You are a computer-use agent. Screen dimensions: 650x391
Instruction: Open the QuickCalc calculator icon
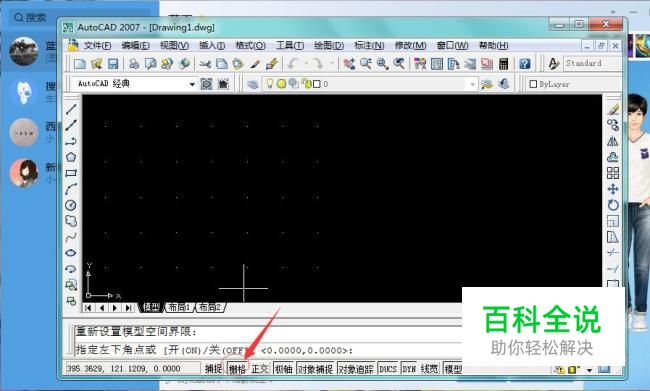(503, 64)
